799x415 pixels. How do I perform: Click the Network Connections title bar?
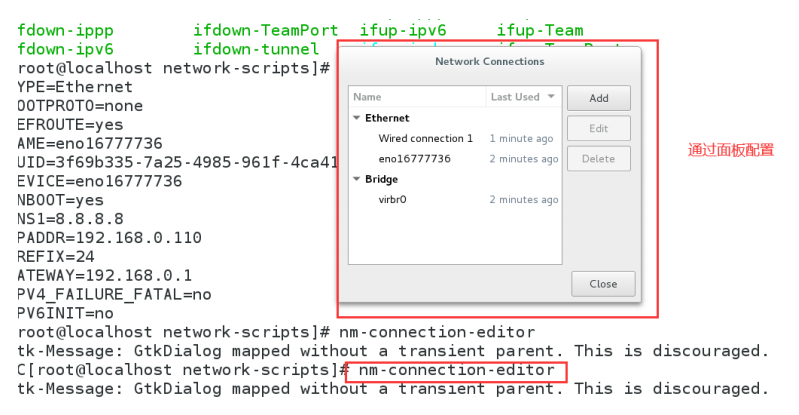point(489,62)
